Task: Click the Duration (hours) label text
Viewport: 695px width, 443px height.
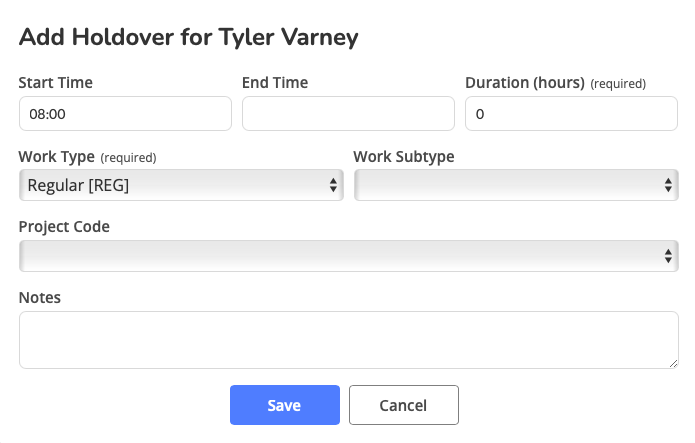Action: tap(525, 82)
